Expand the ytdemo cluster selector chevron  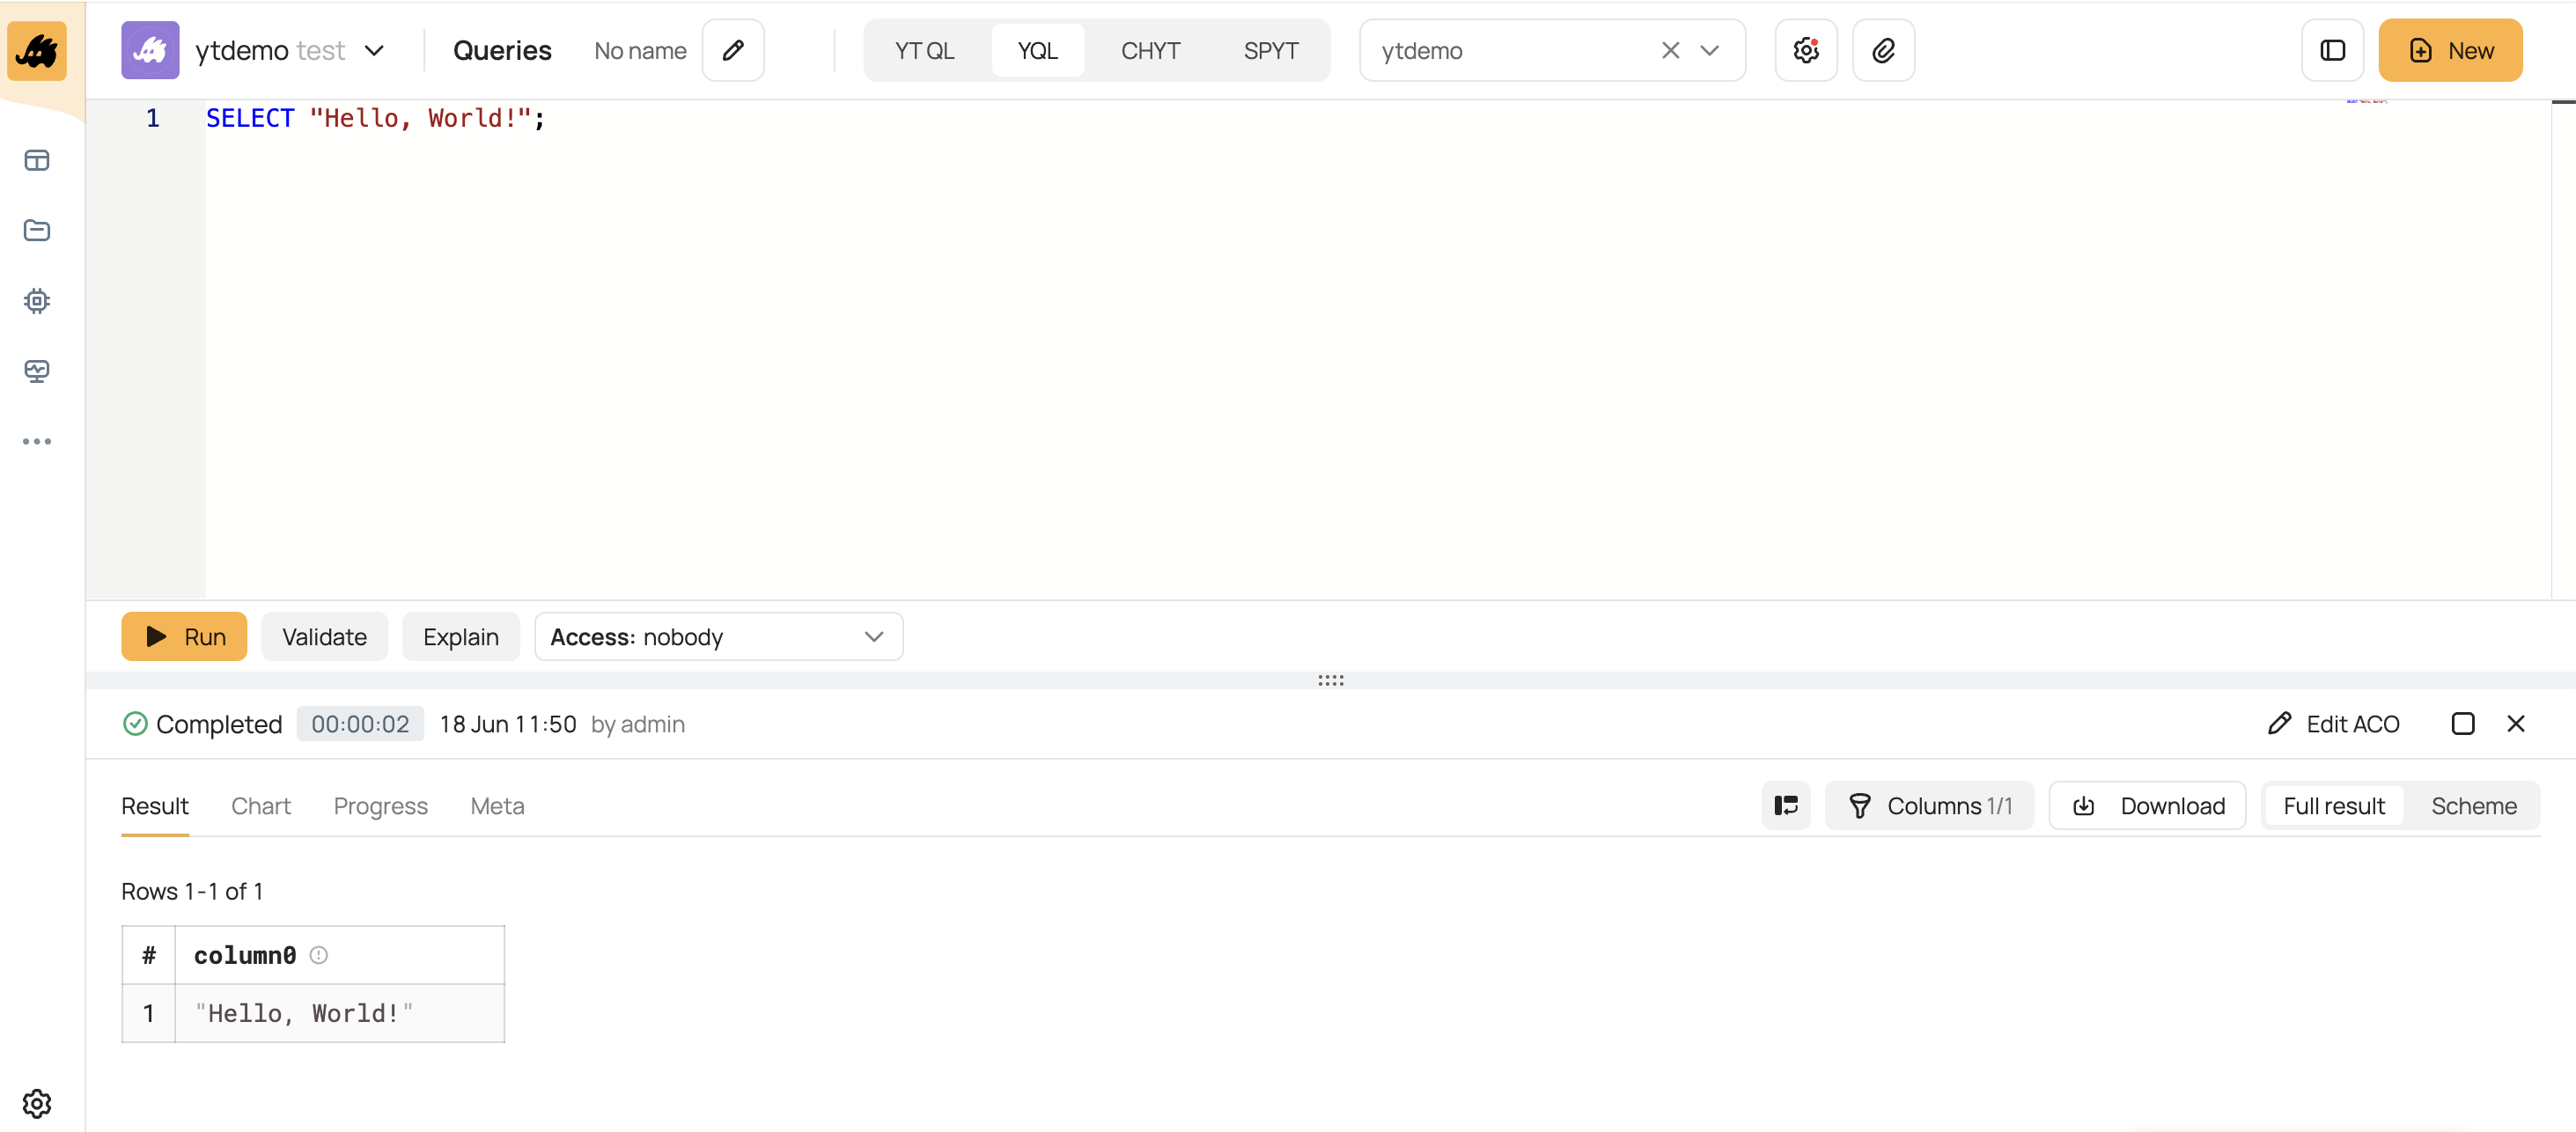[x=1709, y=50]
